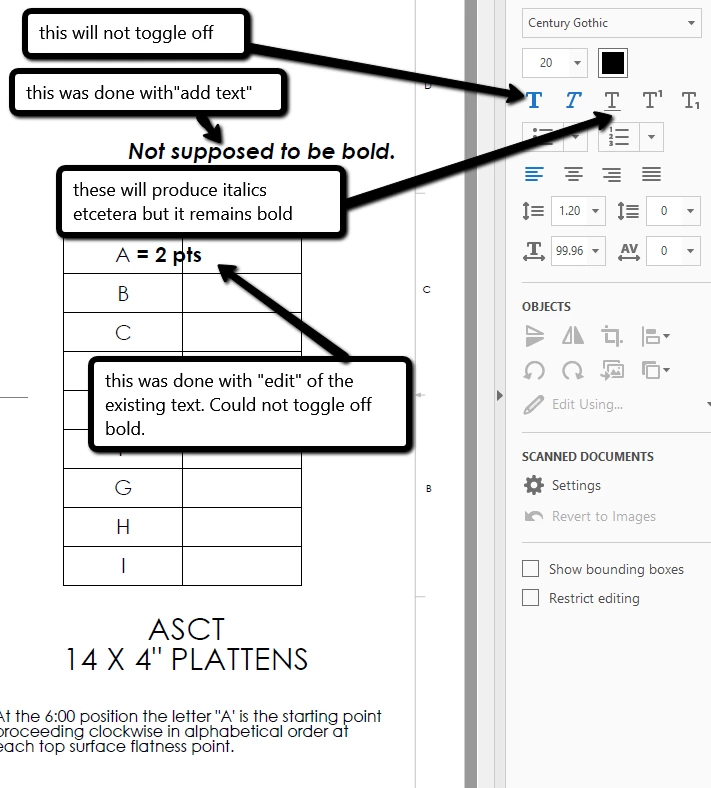Click the Edit Using option
This screenshot has width=711, height=788.
pos(573,405)
